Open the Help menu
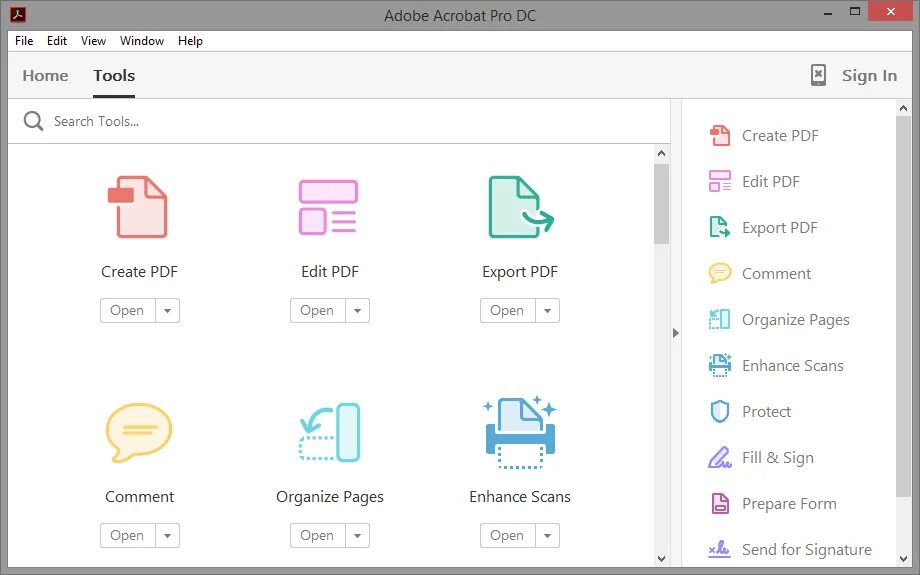The height and width of the screenshot is (575, 920). (x=190, y=40)
